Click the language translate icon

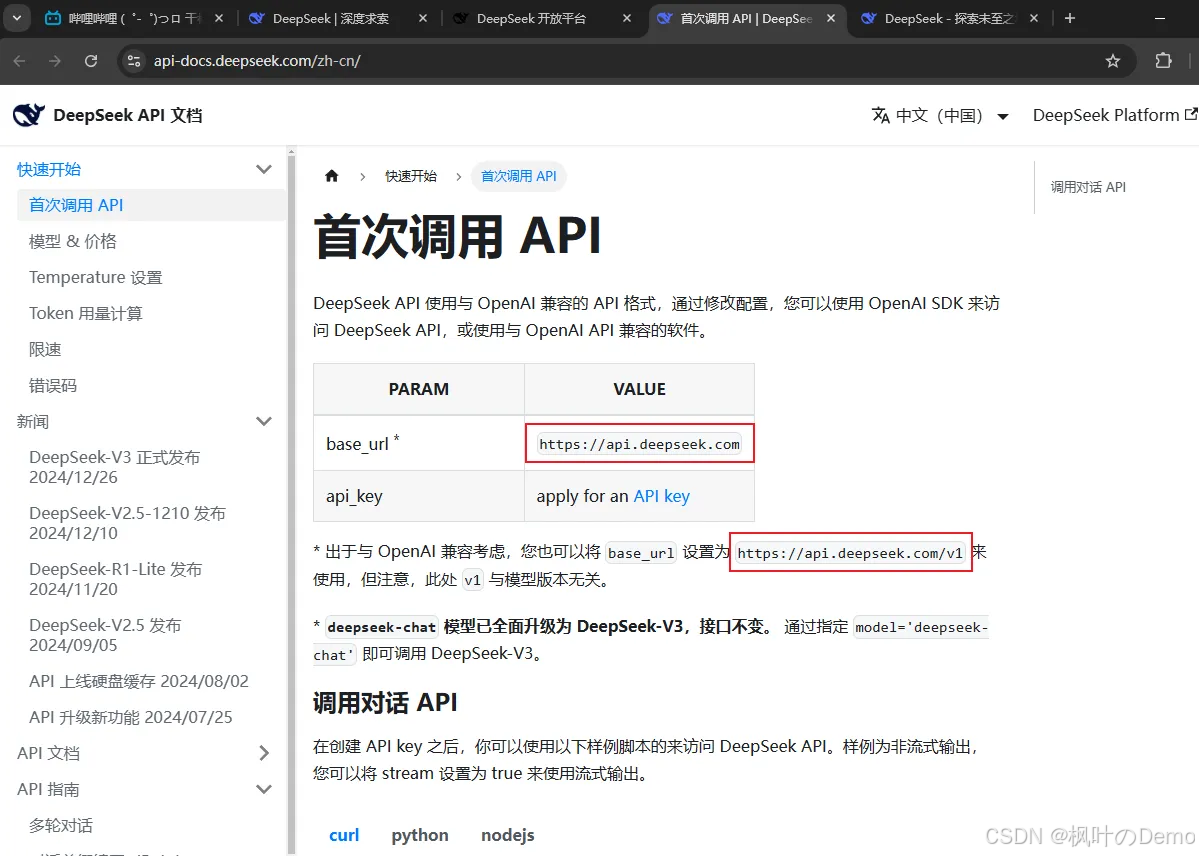[x=880, y=114]
